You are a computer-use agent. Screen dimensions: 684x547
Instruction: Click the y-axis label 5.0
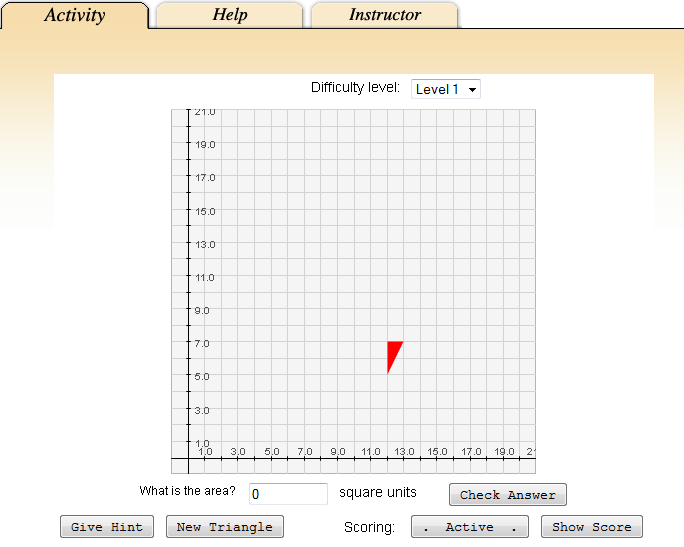click(x=202, y=376)
